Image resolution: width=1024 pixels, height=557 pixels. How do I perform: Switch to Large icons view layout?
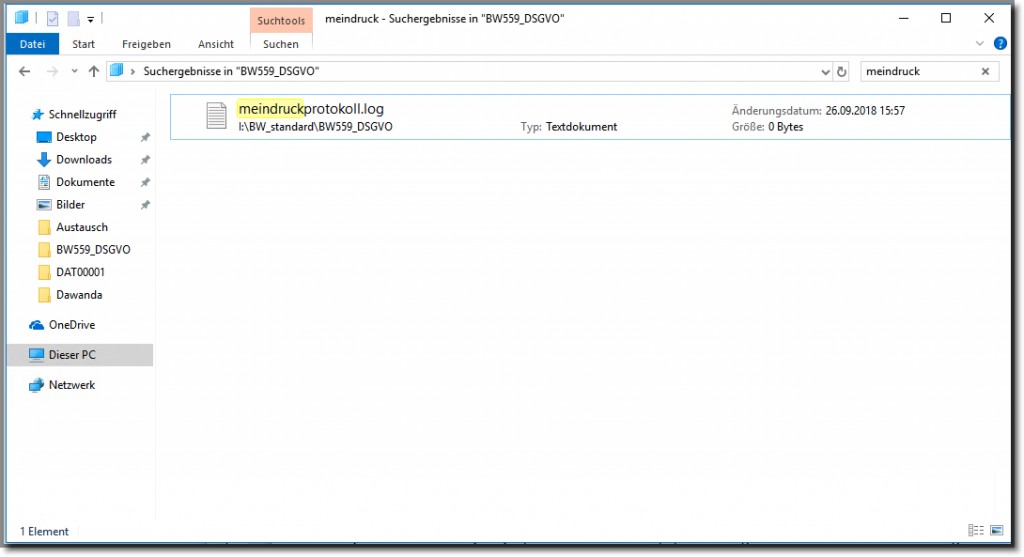coord(995,530)
